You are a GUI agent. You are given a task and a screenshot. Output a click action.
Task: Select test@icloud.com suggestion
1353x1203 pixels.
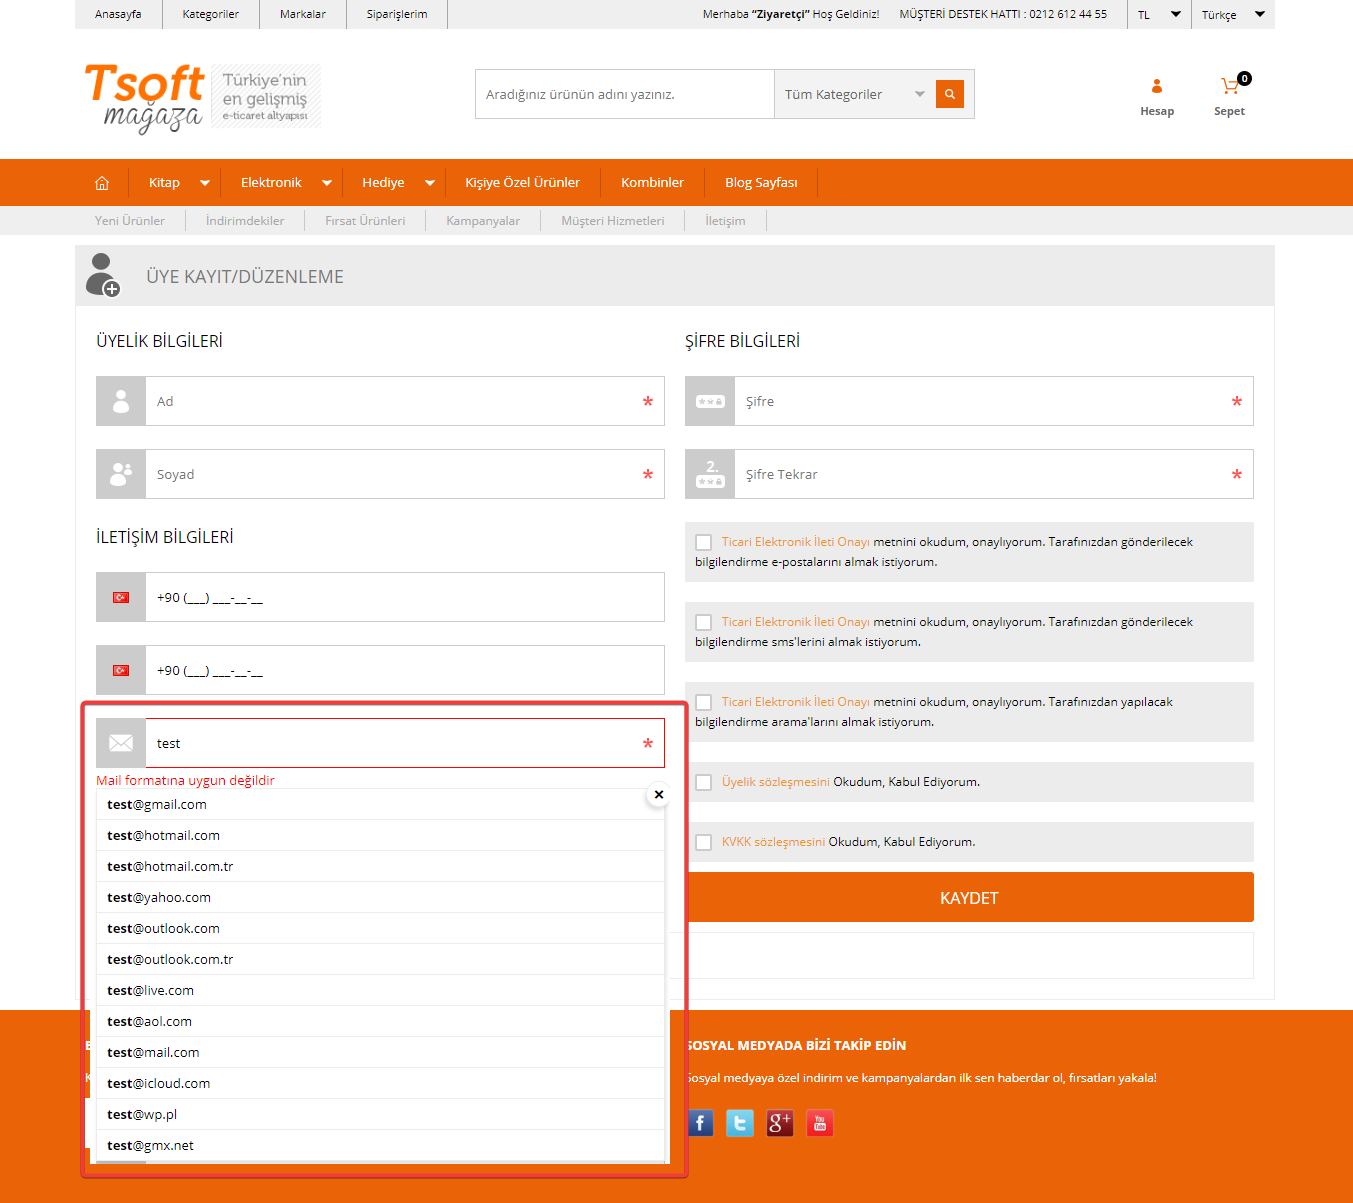[380, 1083]
